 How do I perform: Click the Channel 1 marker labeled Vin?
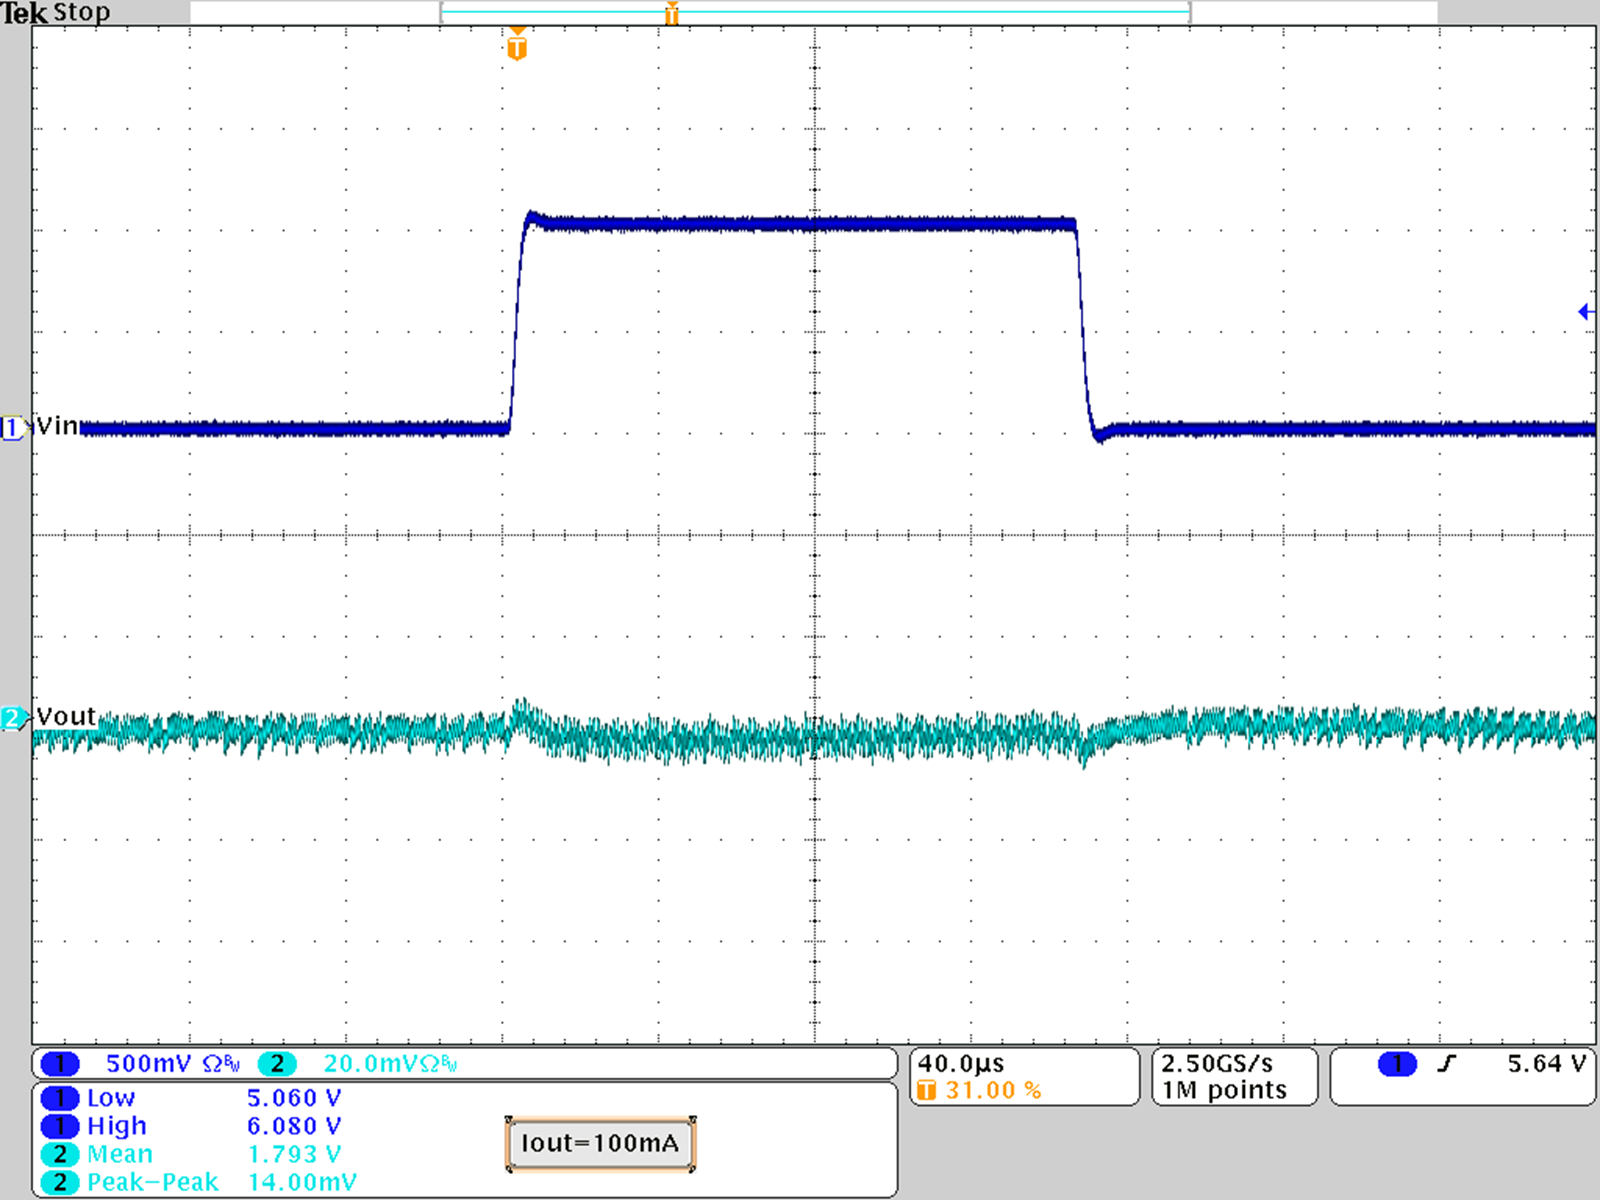pyautogui.click(x=12, y=427)
